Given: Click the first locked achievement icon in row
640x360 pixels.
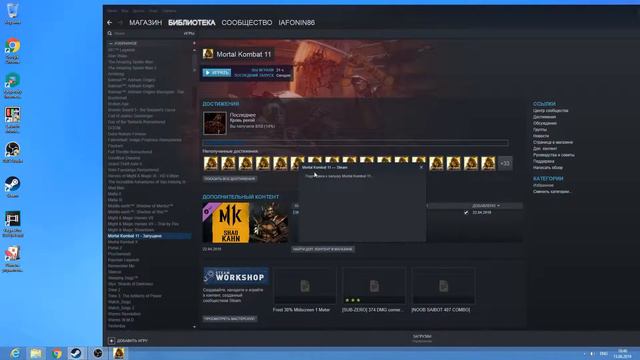Looking at the screenshot, I should point(211,163).
